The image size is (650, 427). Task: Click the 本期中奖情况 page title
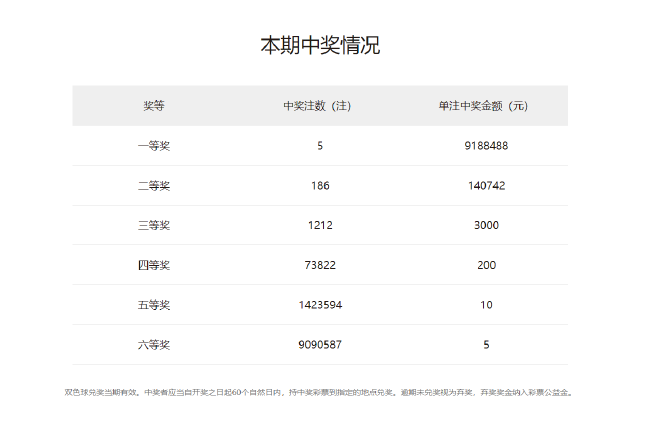(320, 46)
